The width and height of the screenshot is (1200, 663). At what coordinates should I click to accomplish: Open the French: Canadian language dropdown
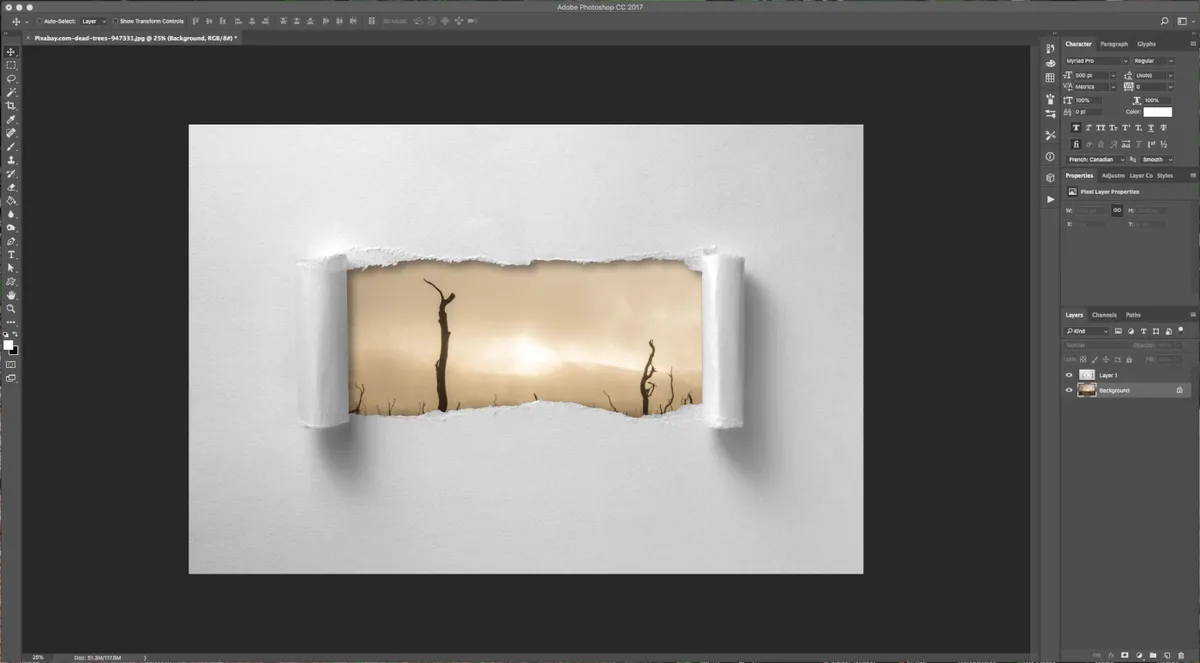coord(1097,159)
